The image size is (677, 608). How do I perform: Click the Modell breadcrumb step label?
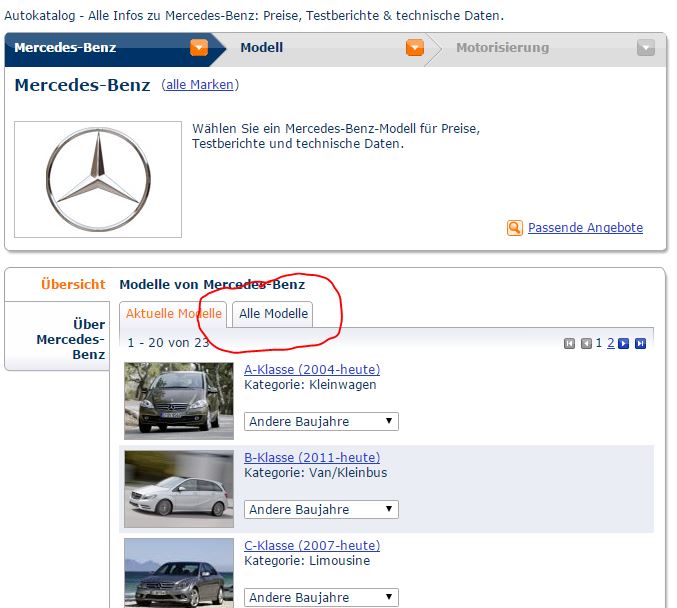[x=262, y=48]
